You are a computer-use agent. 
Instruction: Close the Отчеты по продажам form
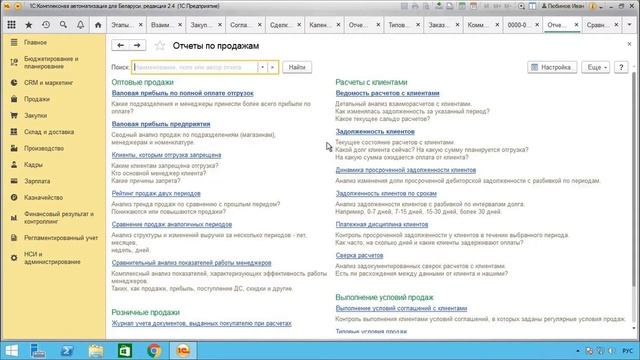pyautogui.click(x=629, y=44)
